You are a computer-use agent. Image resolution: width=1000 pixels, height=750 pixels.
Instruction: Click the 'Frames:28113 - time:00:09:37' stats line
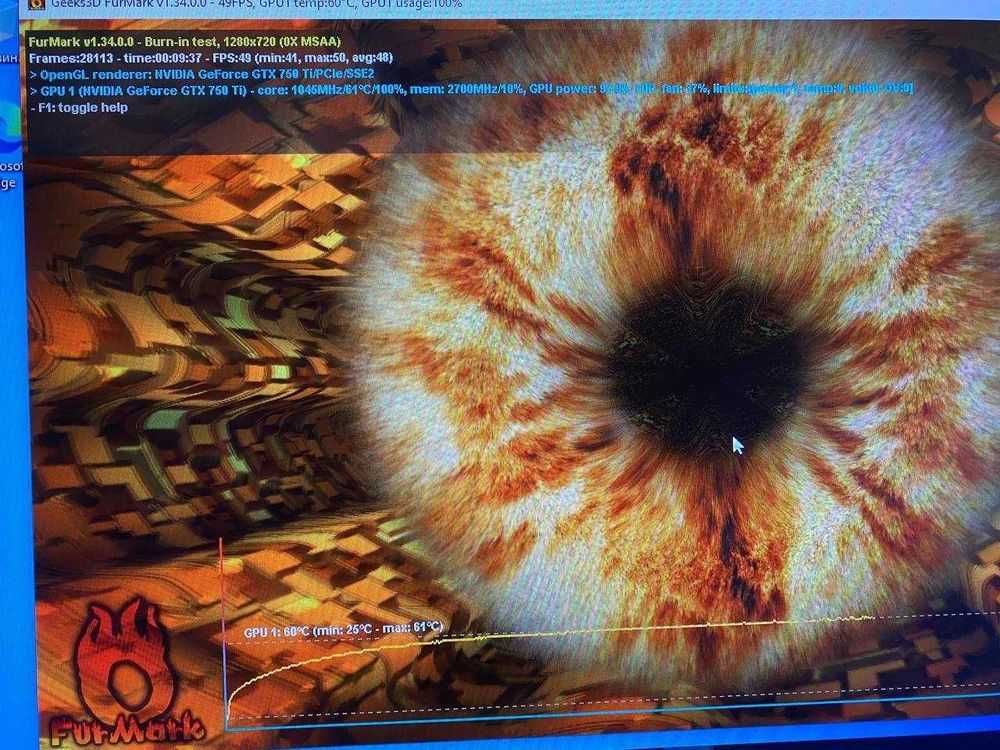(x=210, y=58)
